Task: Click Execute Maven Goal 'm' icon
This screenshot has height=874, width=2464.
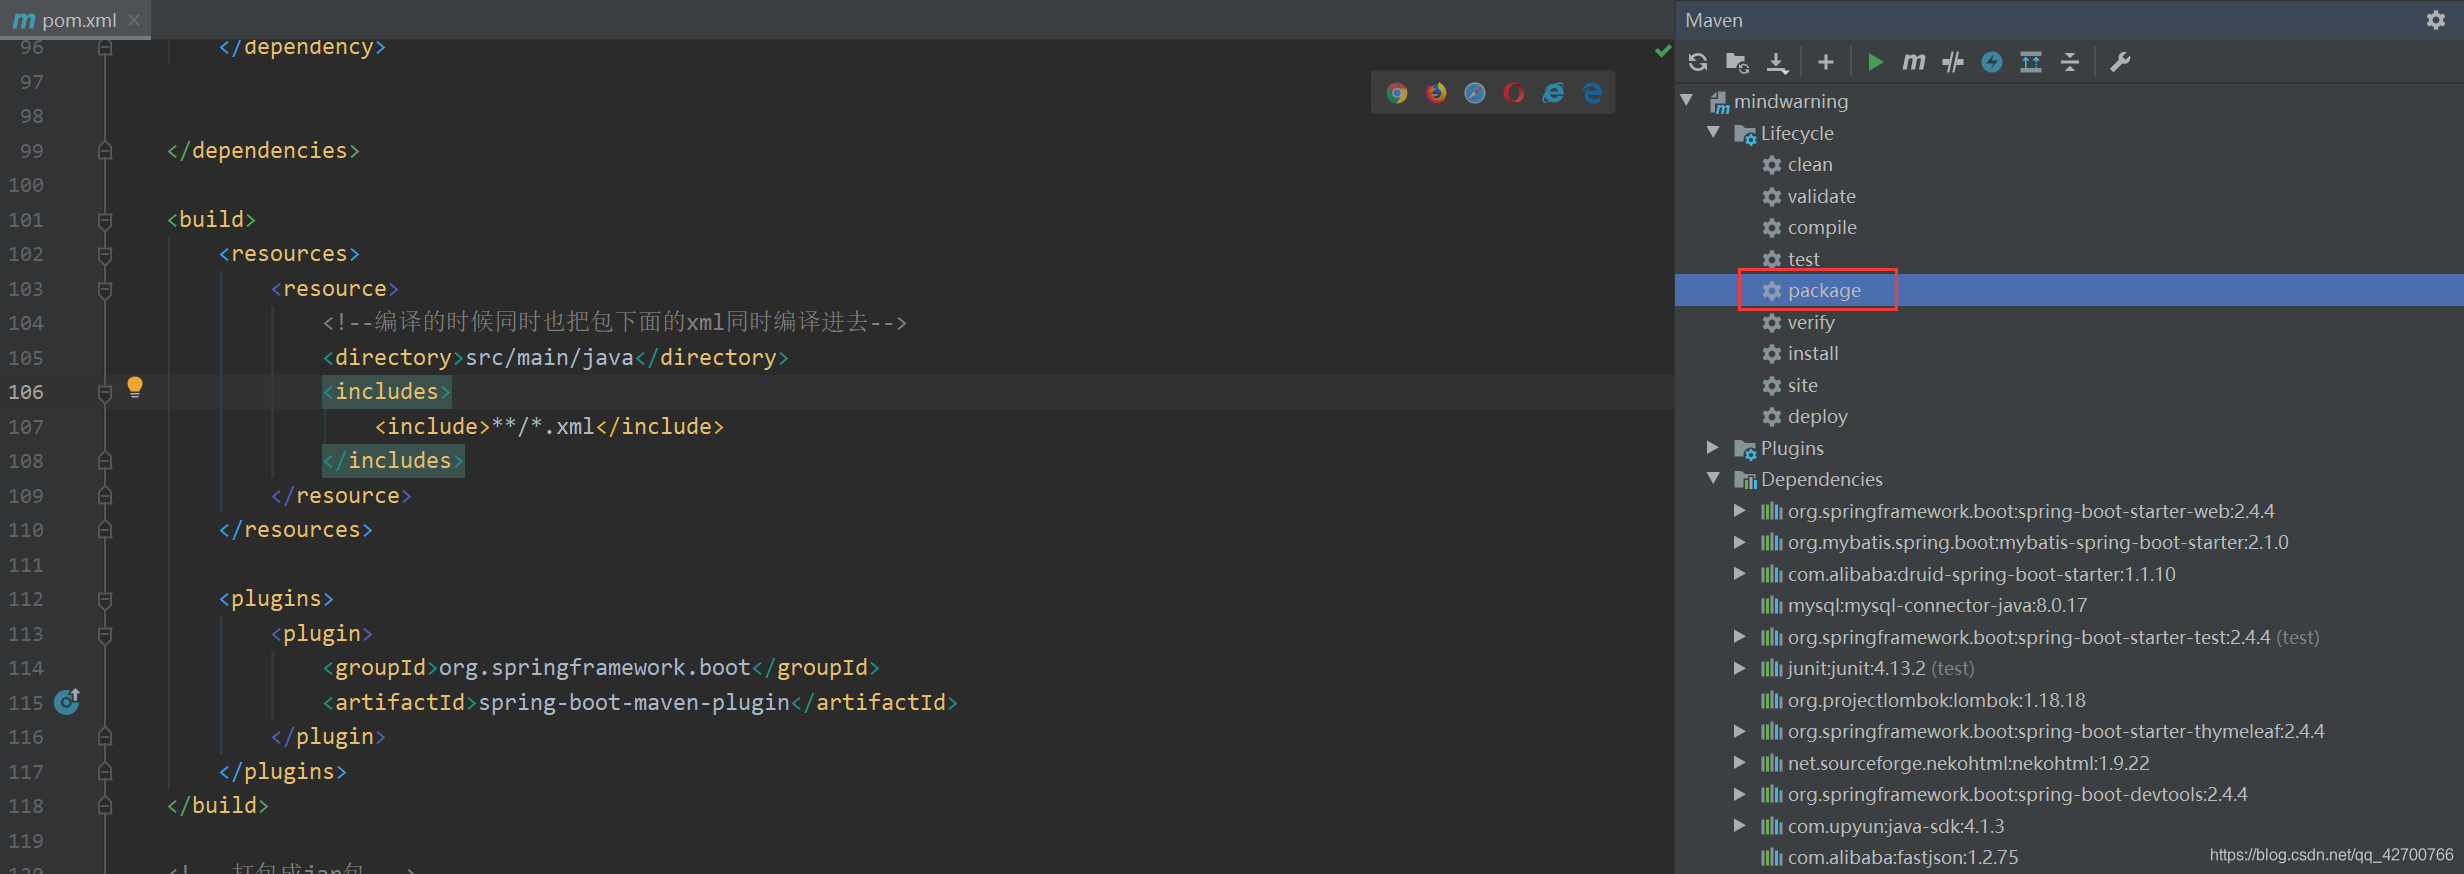Action: pos(1914,62)
